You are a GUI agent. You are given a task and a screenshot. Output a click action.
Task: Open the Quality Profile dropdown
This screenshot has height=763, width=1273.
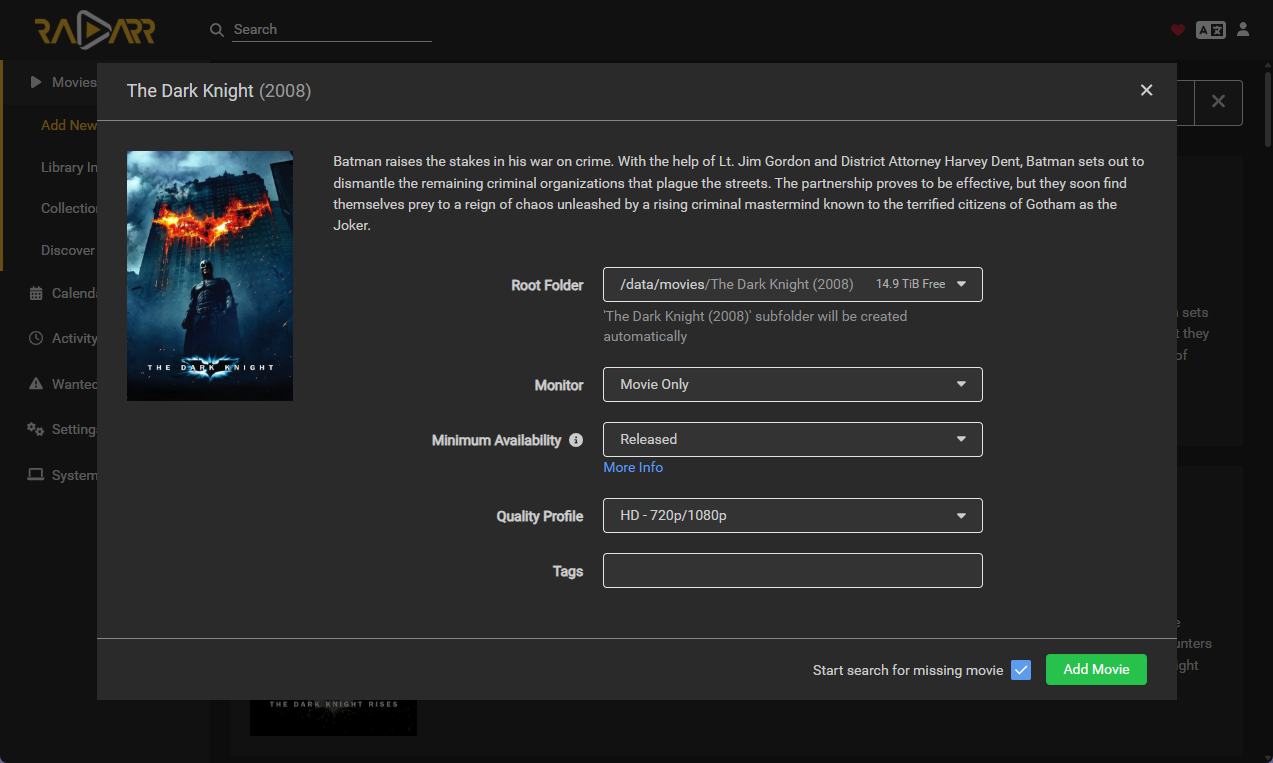click(x=793, y=516)
